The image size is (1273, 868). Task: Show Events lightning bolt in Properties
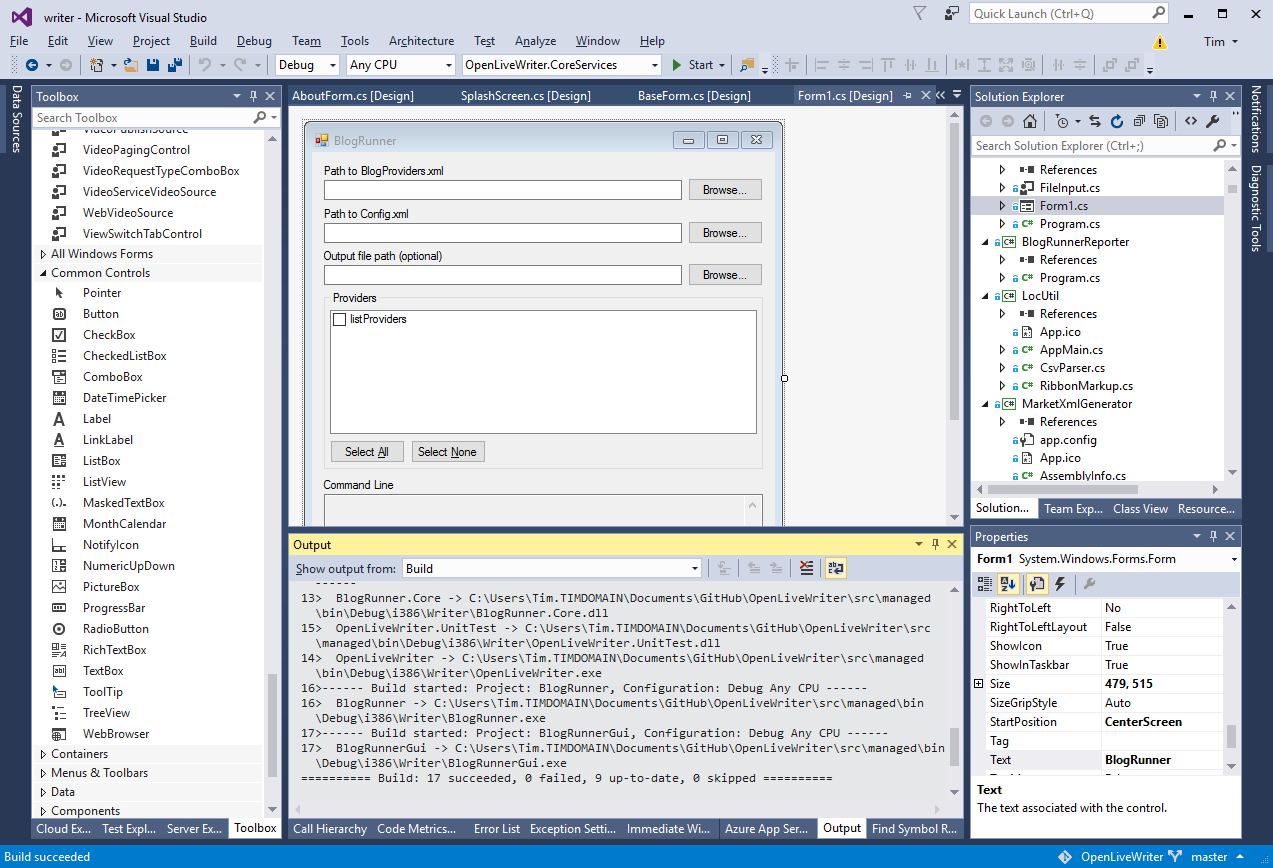click(x=1060, y=584)
